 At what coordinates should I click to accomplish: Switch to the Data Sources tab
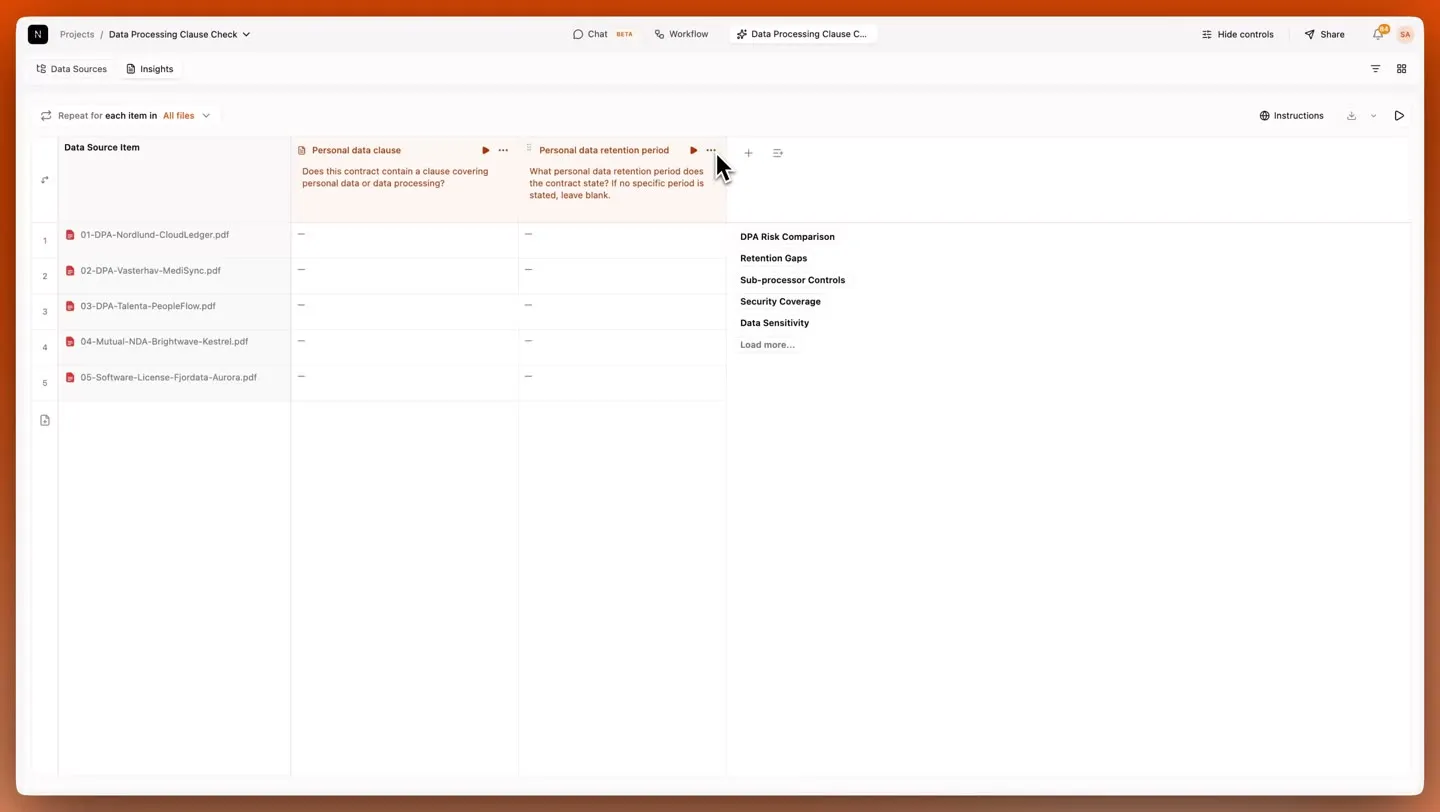pyautogui.click(x=72, y=69)
